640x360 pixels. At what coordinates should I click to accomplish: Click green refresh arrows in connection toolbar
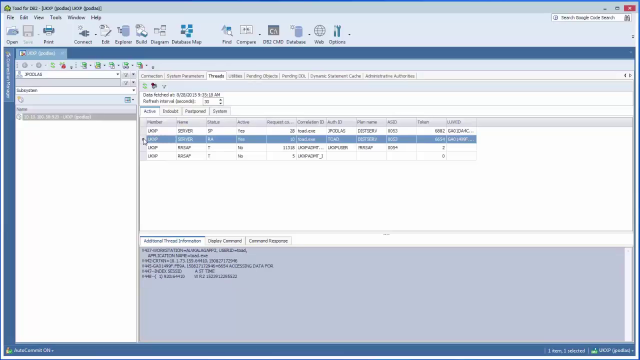tap(53, 65)
